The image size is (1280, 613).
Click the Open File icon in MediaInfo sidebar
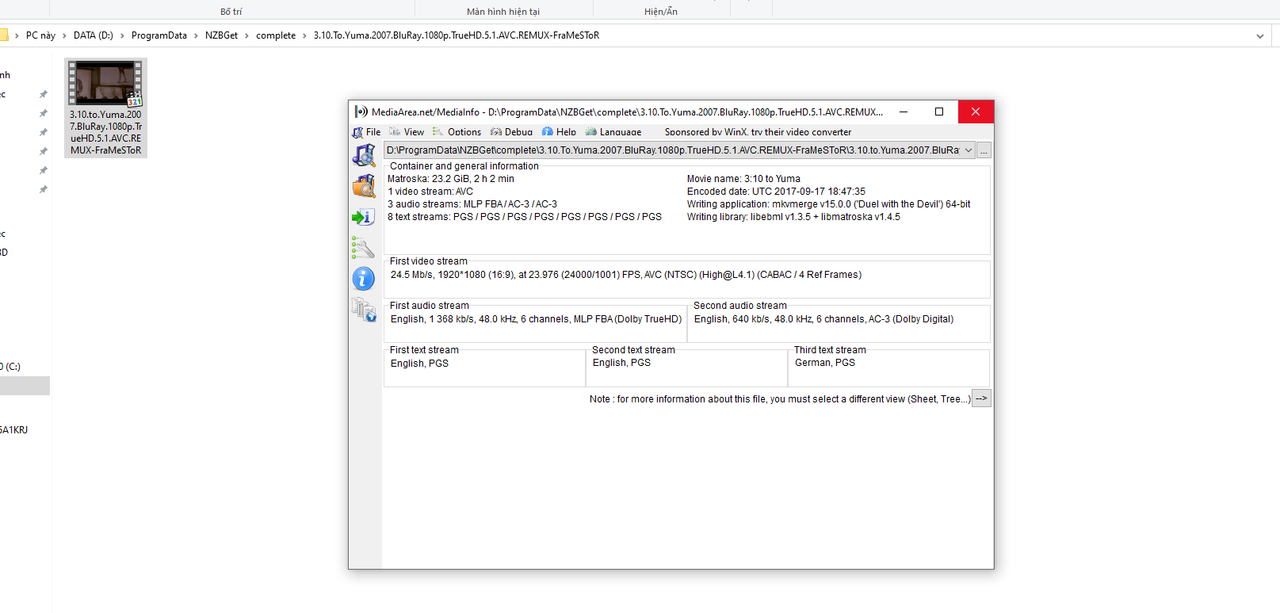(364, 155)
